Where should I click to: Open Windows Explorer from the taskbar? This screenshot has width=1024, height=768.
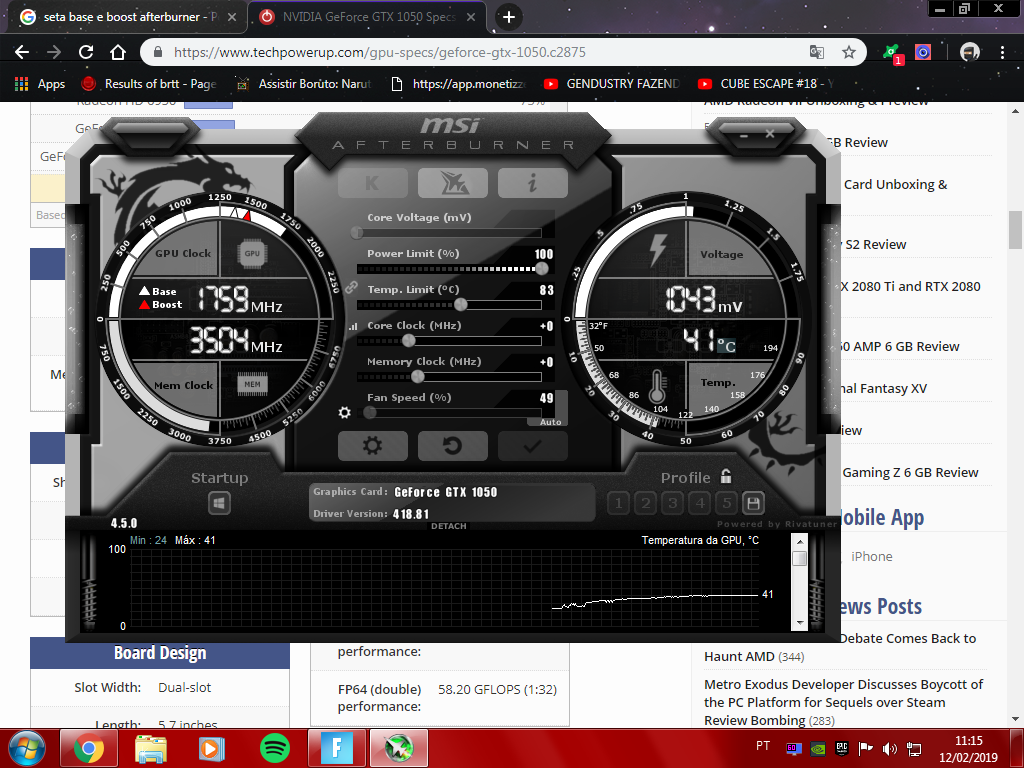151,748
